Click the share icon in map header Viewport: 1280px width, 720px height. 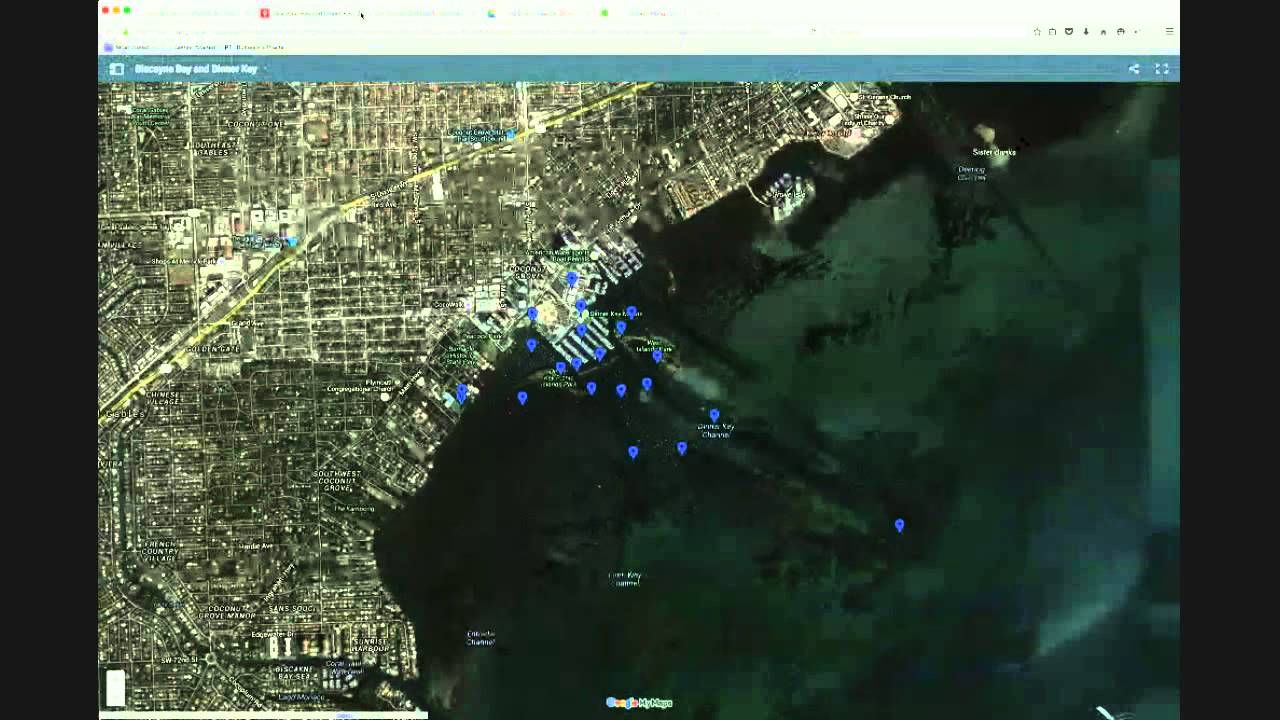pos(1134,69)
